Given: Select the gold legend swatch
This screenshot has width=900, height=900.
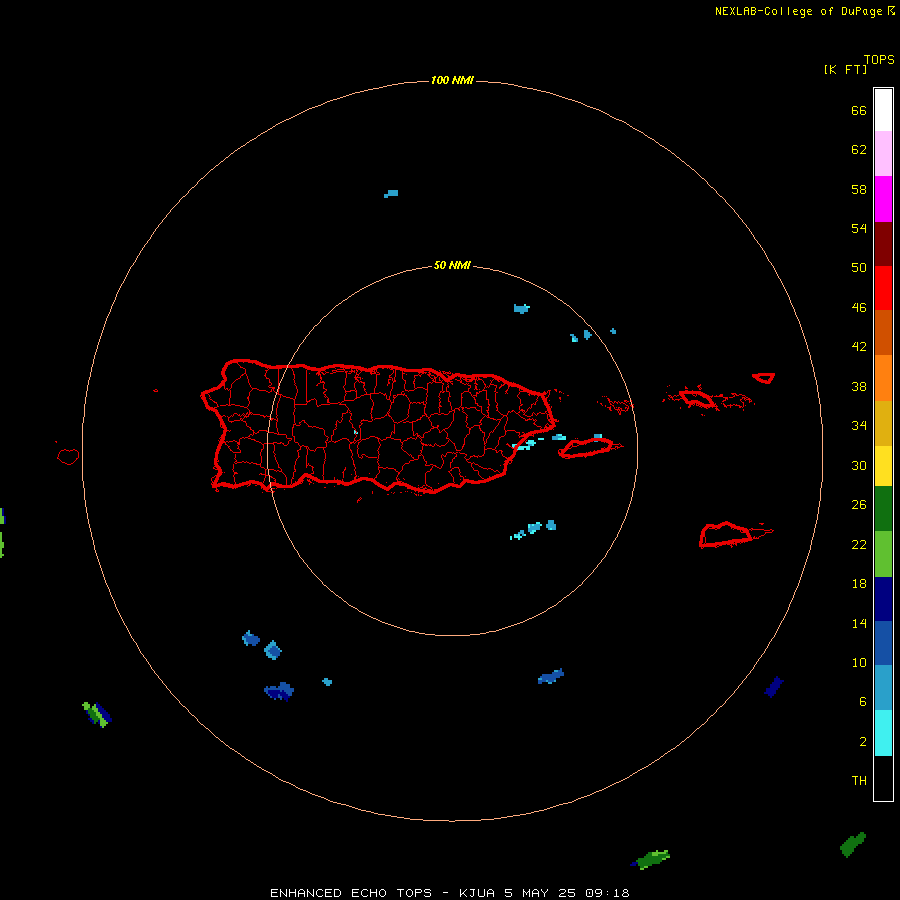Looking at the screenshot, I should [x=883, y=424].
